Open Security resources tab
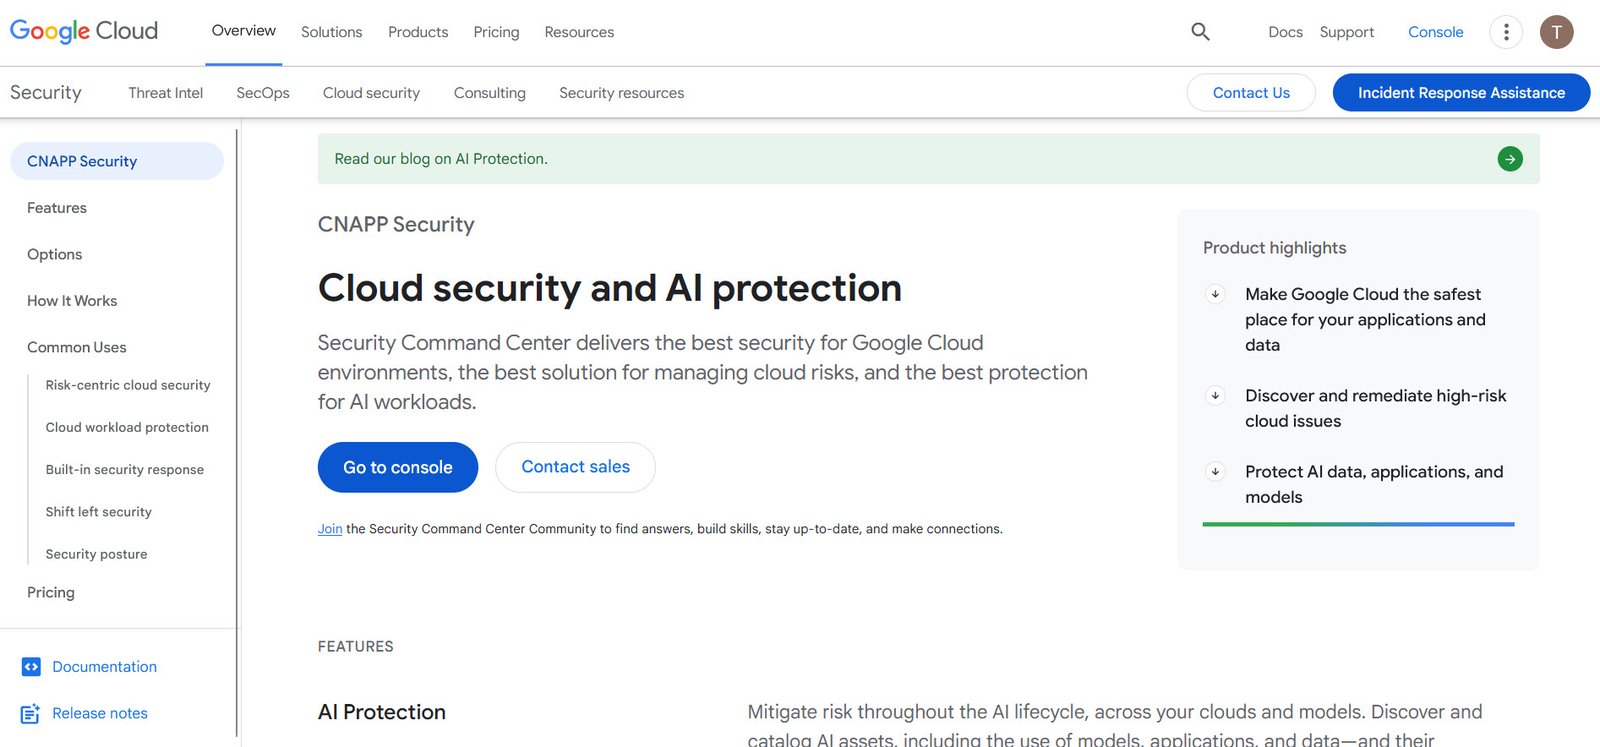Screen dimensions: 1600x747 (x=621, y=93)
